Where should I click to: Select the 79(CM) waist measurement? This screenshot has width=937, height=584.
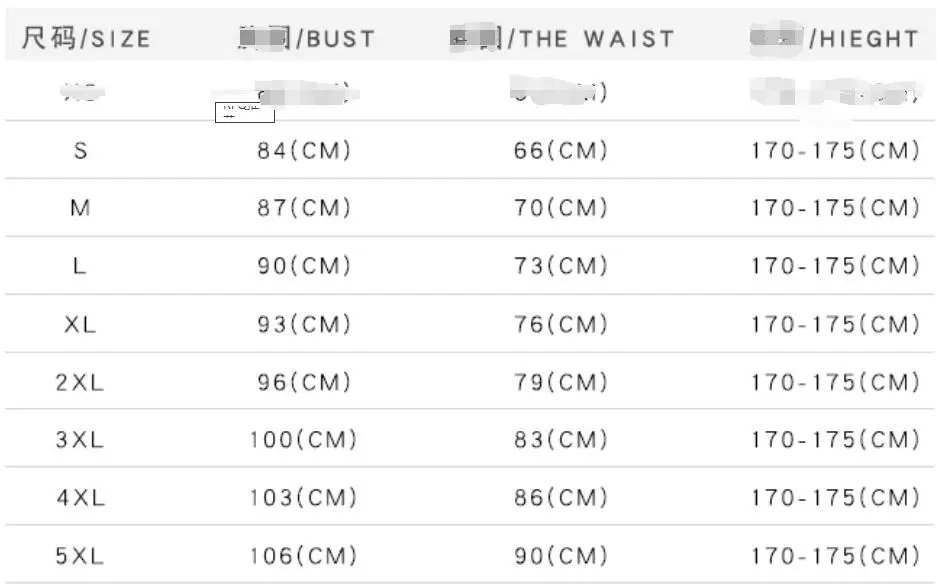[x=561, y=382]
